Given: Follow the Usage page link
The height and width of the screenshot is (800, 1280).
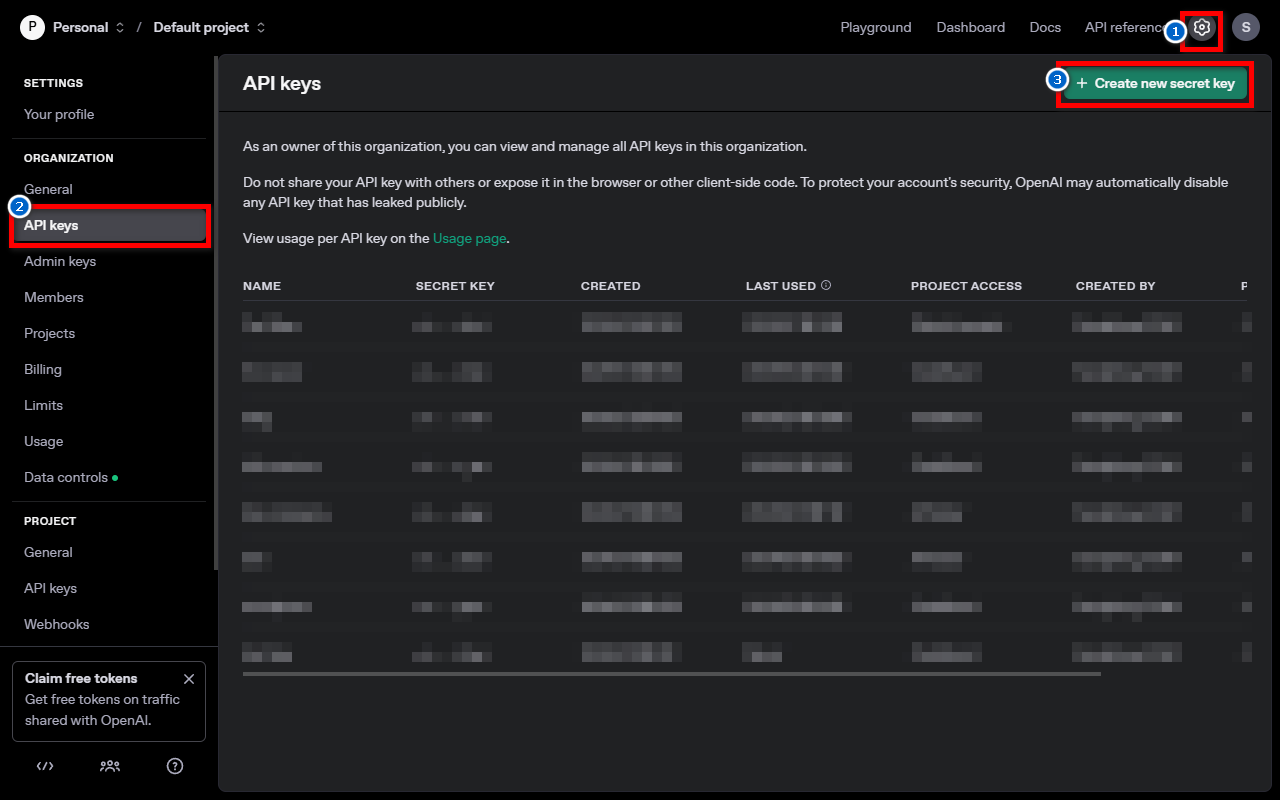Looking at the screenshot, I should click(469, 238).
